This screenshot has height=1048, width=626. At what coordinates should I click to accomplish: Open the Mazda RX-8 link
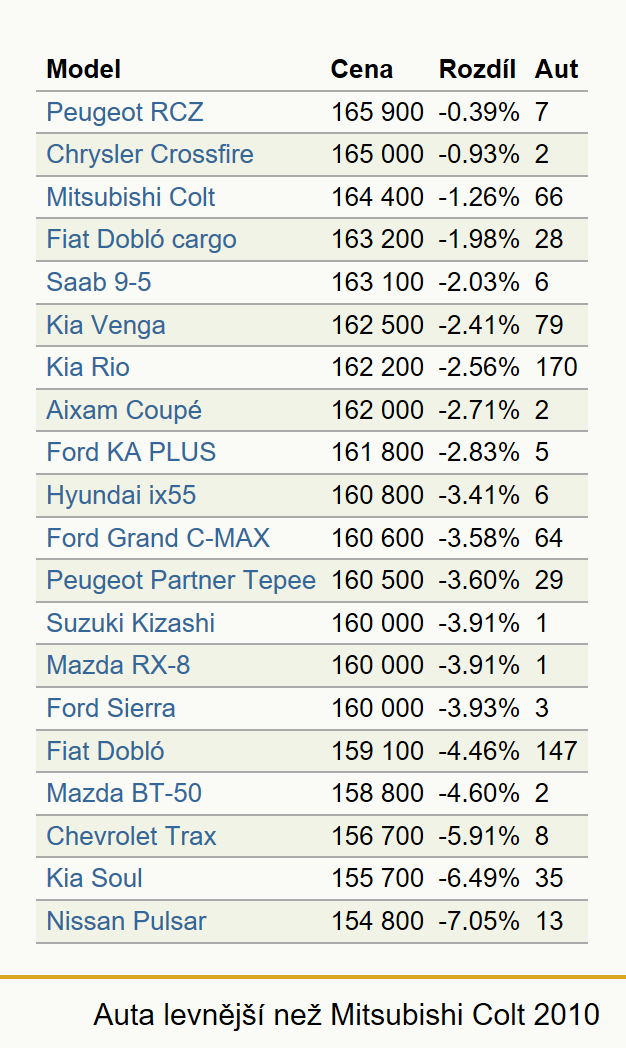(118, 665)
